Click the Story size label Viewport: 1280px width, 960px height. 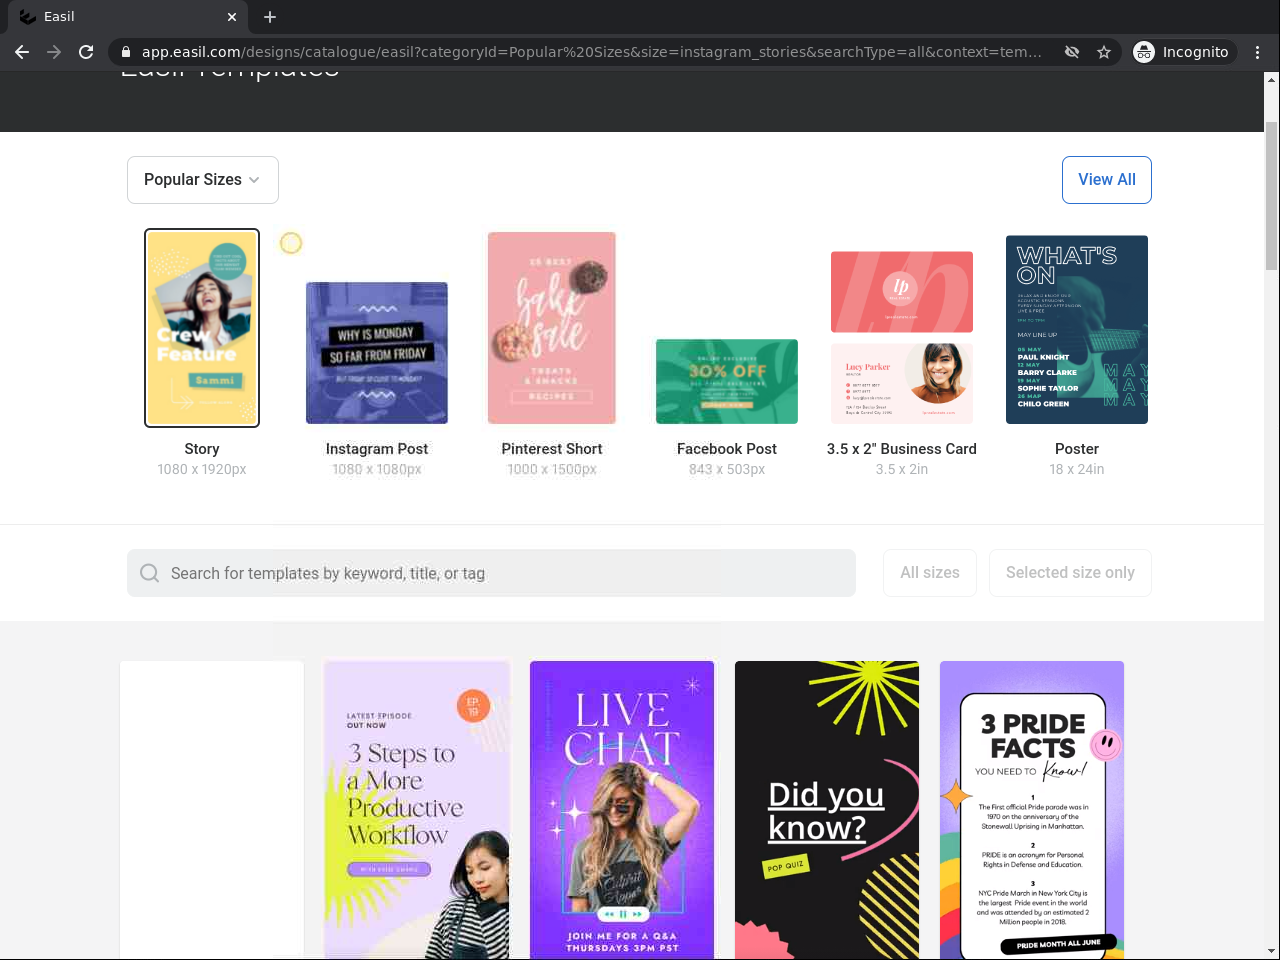[x=202, y=449]
